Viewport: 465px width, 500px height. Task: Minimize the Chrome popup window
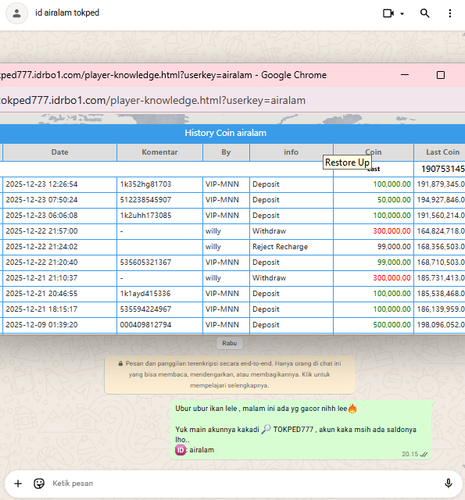(x=405, y=75)
